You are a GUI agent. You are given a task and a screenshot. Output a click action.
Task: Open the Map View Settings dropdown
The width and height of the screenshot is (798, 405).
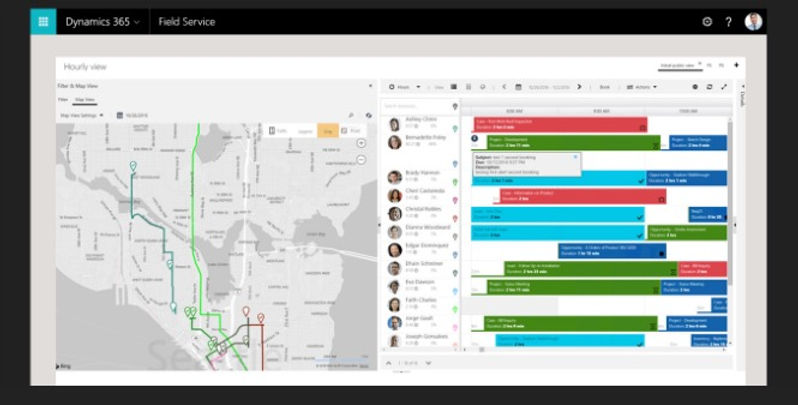[x=84, y=115]
